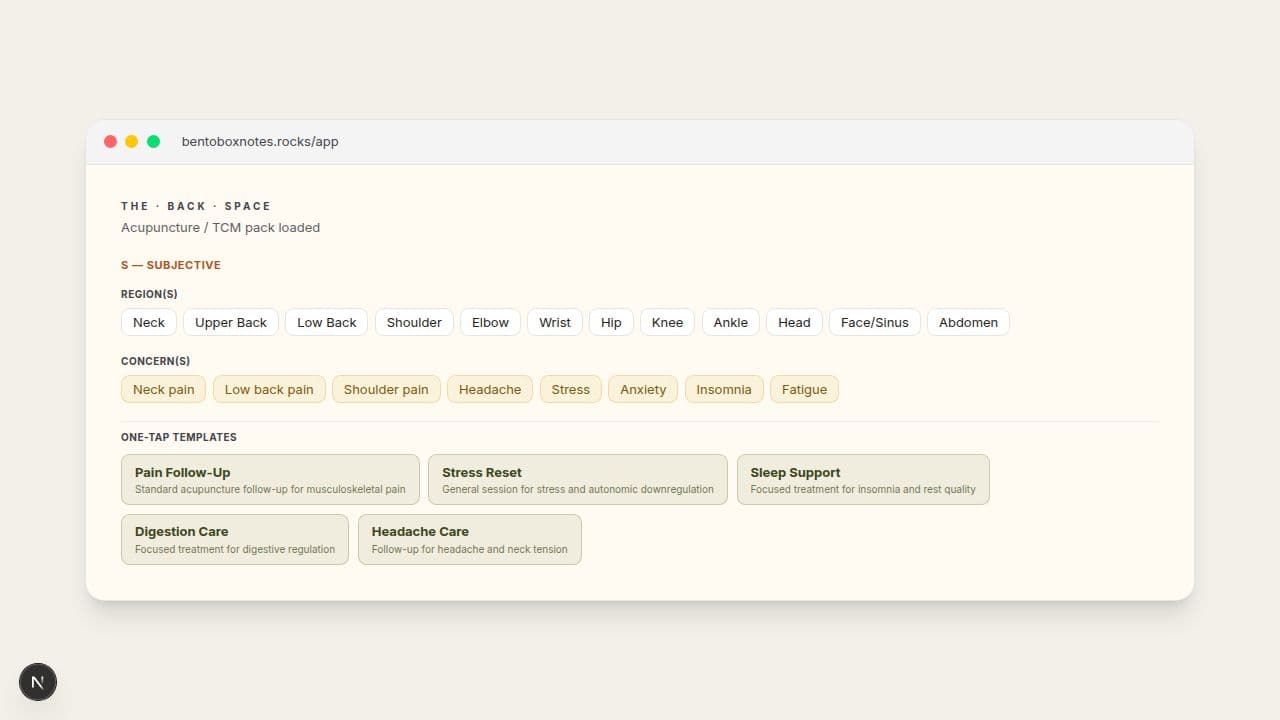The image size is (1280, 720).
Task: Click the yellow minimize dot
Action: click(x=132, y=142)
